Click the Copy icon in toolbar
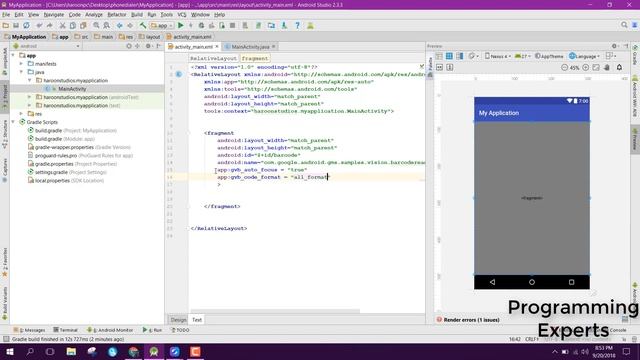The width and height of the screenshot is (640, 360). tap(73, 25)
